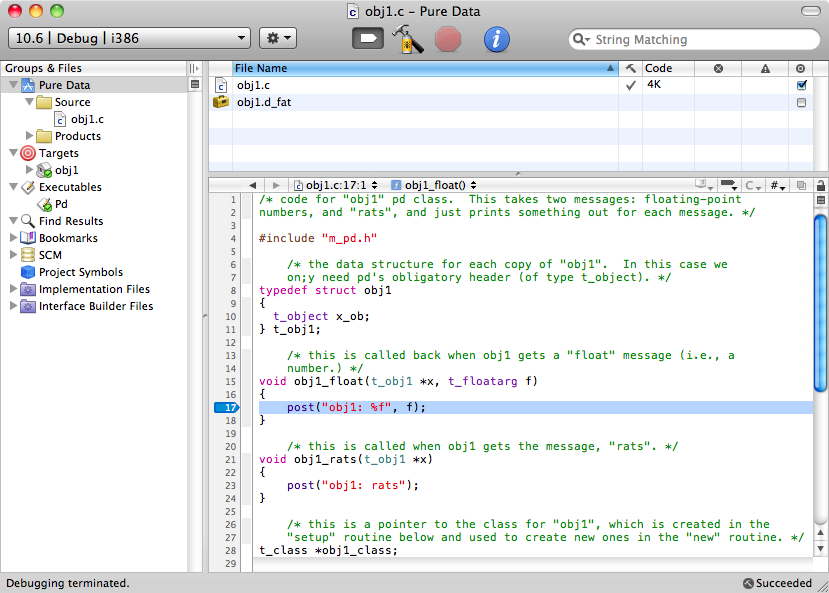This screenshot has width=829, height=593.
Task: Check target membership for obj1.d_fat
Action: (x=802, y=103)
